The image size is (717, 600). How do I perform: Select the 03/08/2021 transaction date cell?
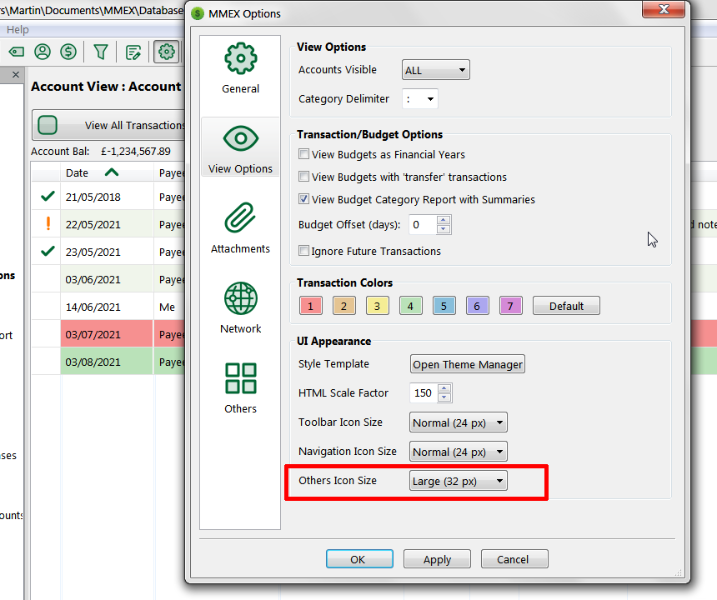[x=107, y=362]
